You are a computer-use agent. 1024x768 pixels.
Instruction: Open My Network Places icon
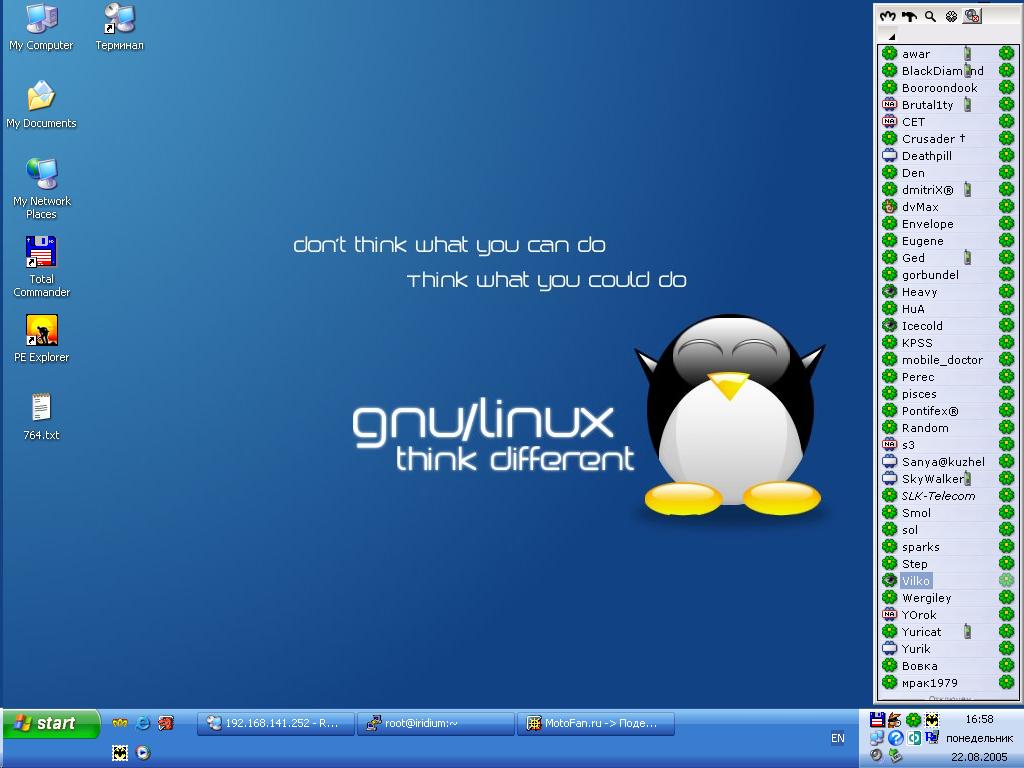coord(41,189)
